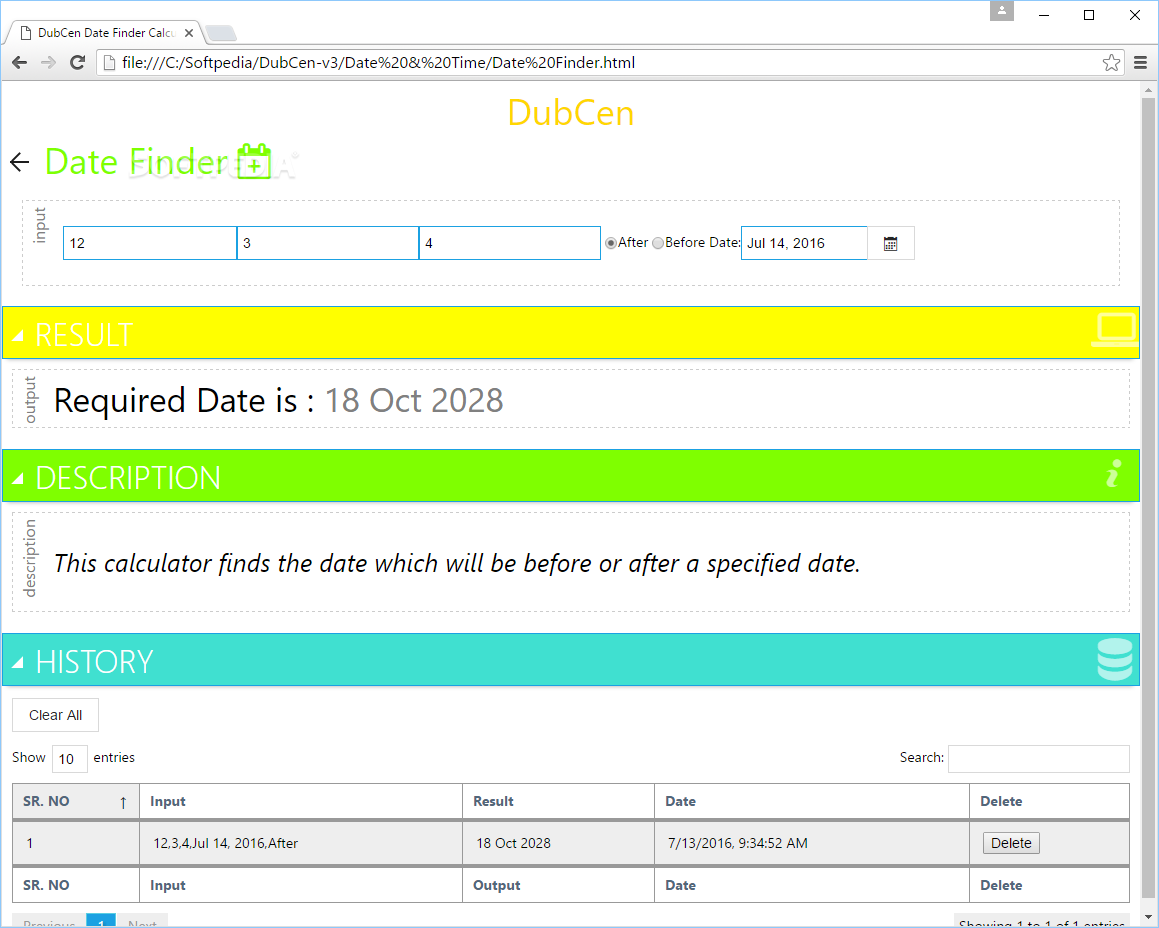Open the Chrome hamburger menu
Image resolution: width=1159 pixels, height=928 pixels.
click(1141, 63)
